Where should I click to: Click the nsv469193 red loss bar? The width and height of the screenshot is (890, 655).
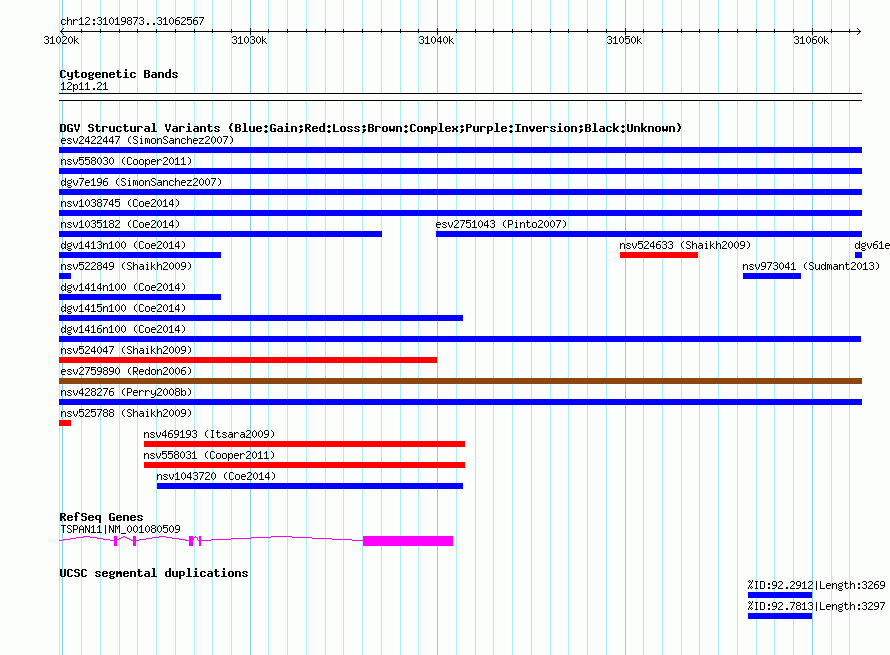pos(304,444)
